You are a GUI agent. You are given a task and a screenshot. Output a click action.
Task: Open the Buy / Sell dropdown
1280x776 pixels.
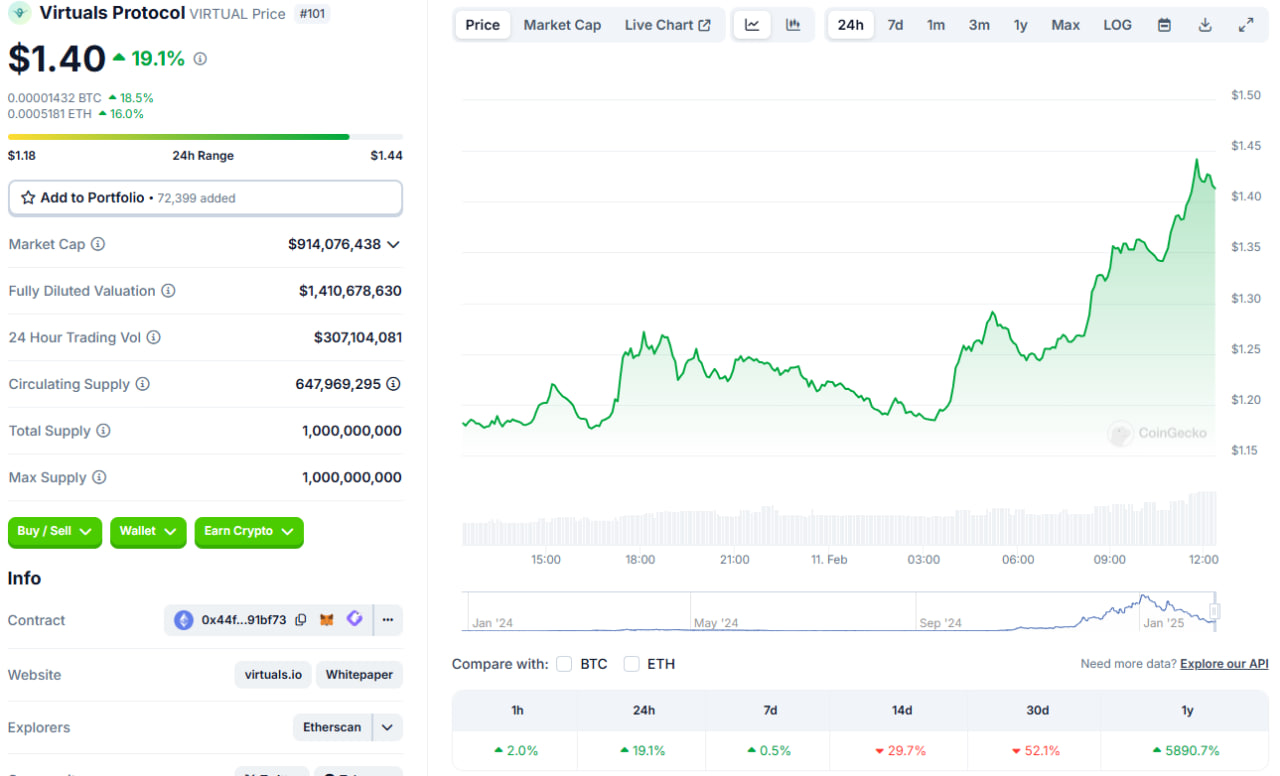pos(55,532)
